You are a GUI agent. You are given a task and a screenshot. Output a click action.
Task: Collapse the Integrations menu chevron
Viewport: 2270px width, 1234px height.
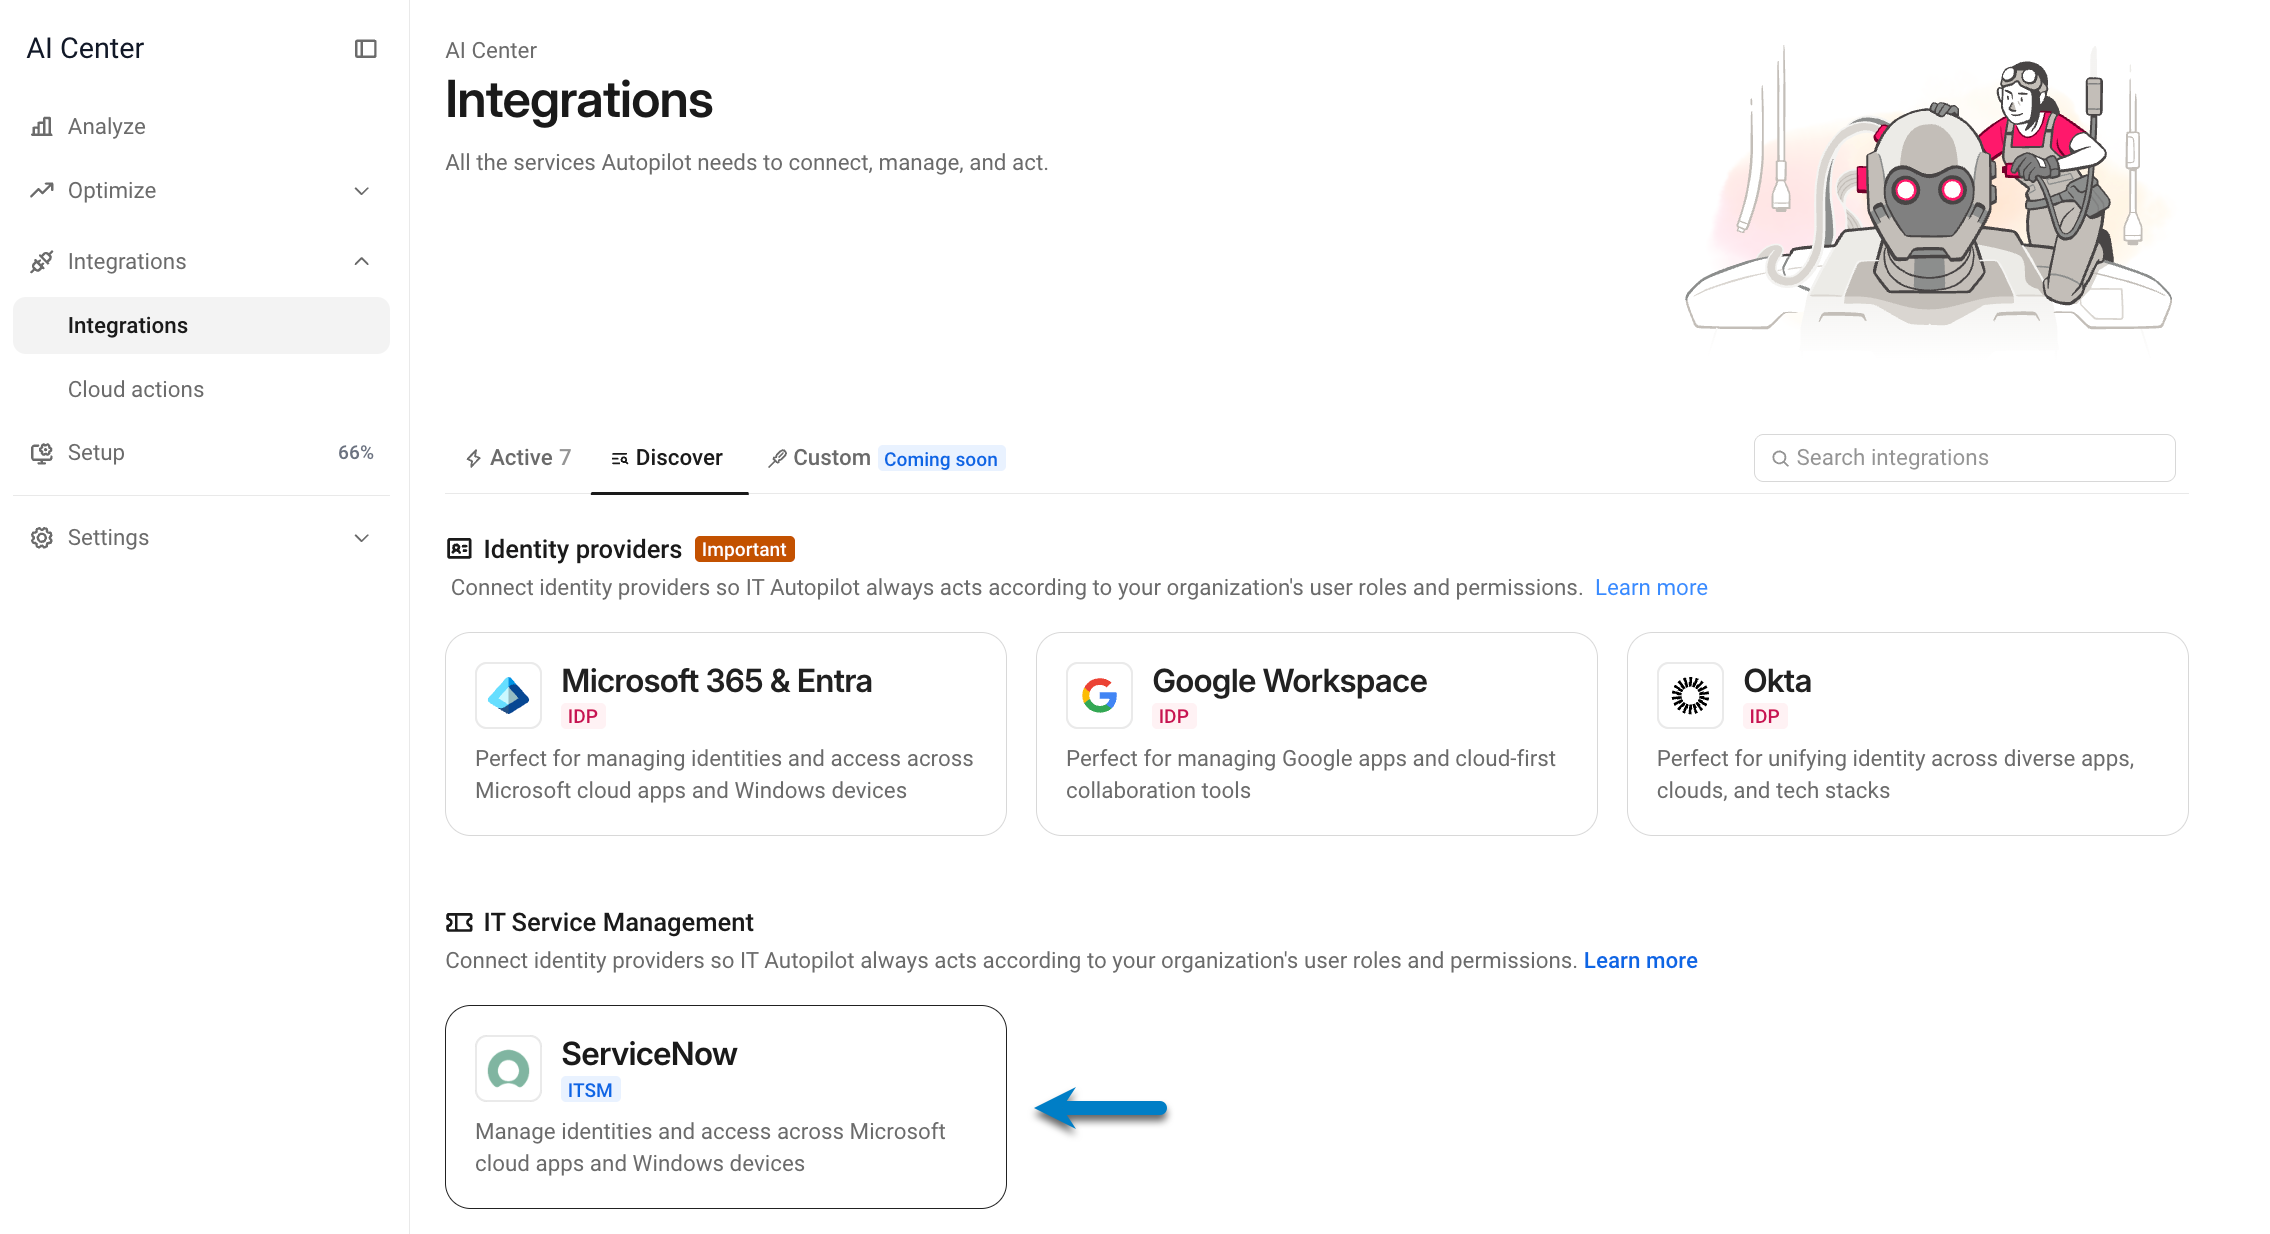(x=362, y=262)
